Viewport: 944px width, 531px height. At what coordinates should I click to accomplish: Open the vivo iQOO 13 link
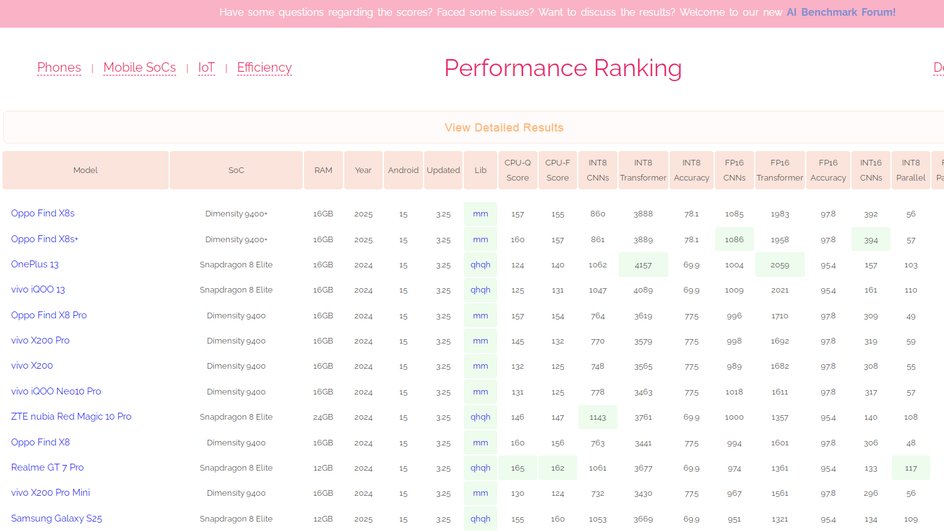[38, 290]
